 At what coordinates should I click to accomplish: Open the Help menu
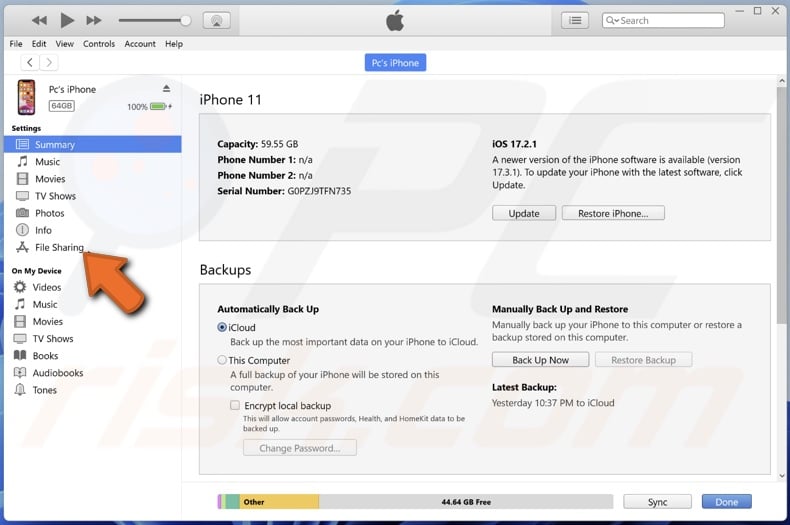coord(174,44)
